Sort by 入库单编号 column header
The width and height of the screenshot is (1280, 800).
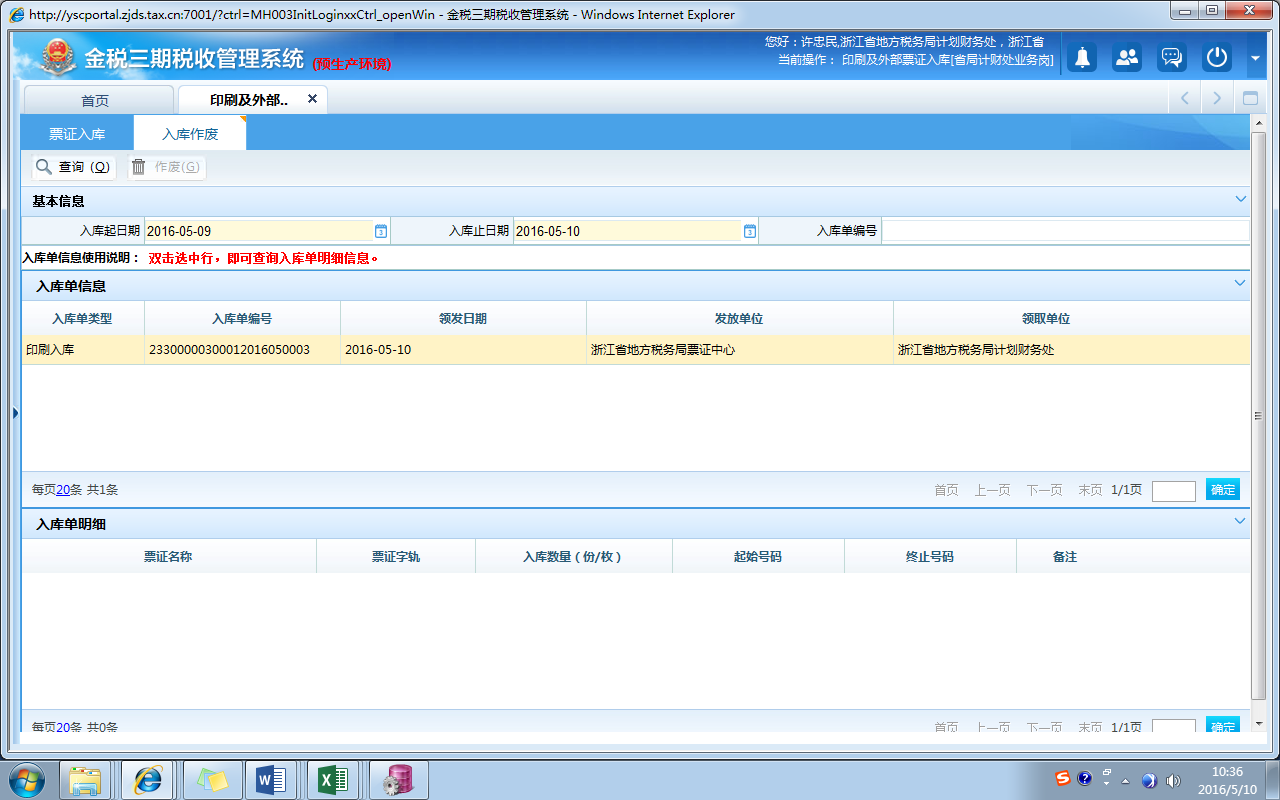[x=242, y=319]
